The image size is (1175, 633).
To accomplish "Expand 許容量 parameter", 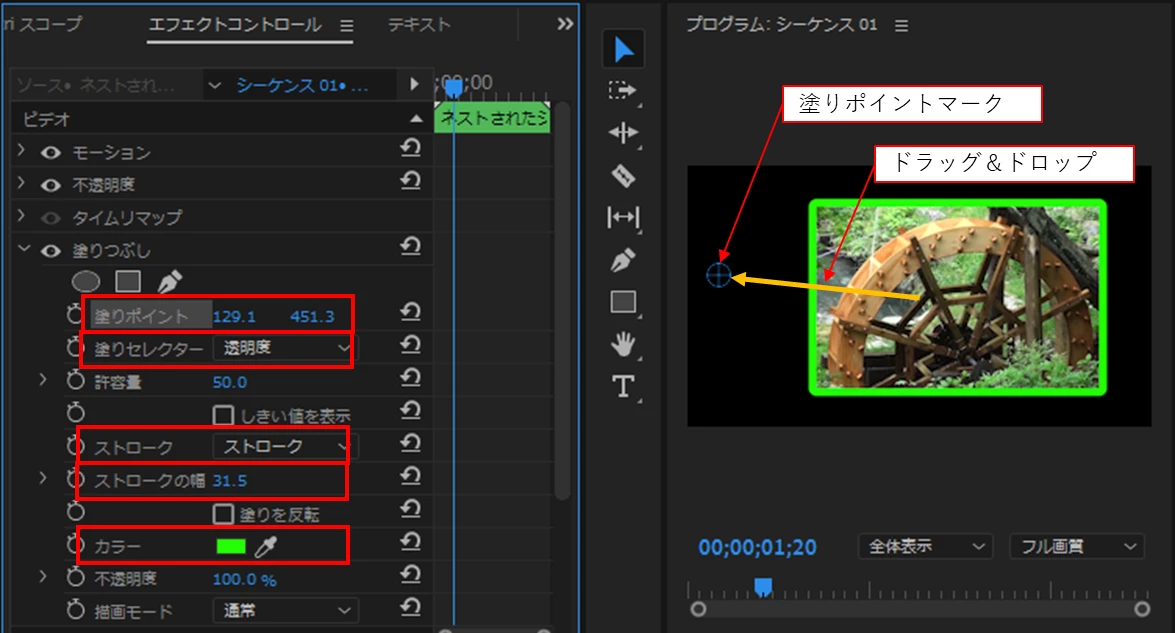I will coord(43,381).
